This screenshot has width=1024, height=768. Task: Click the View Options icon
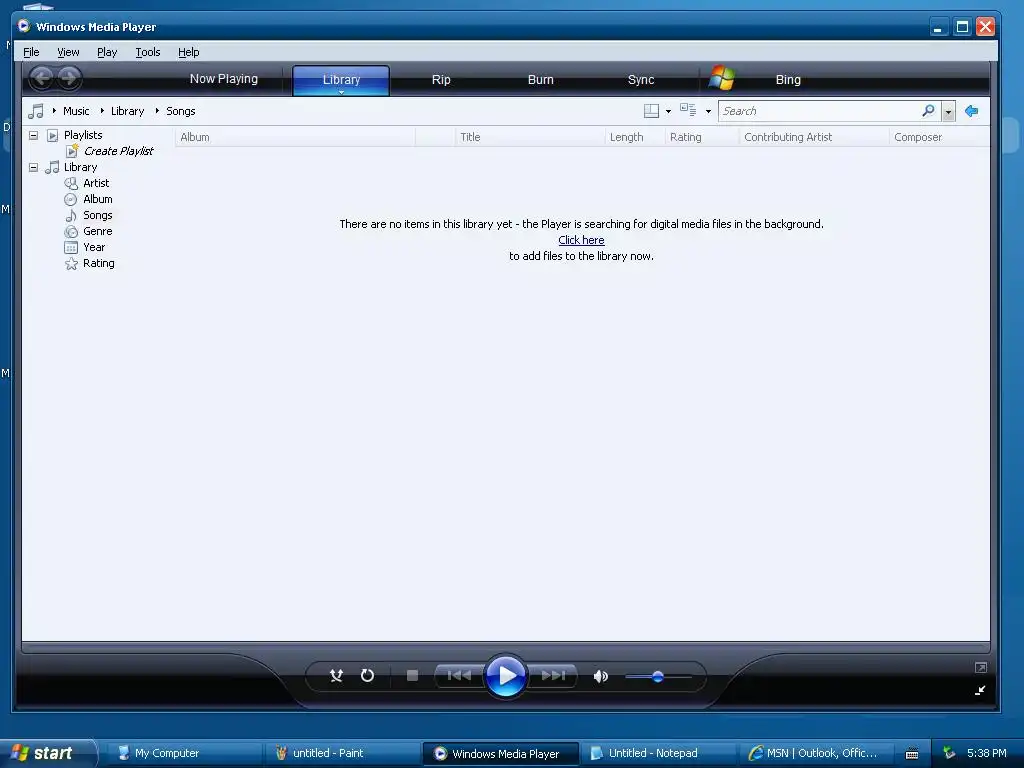[x=688, y=110]
